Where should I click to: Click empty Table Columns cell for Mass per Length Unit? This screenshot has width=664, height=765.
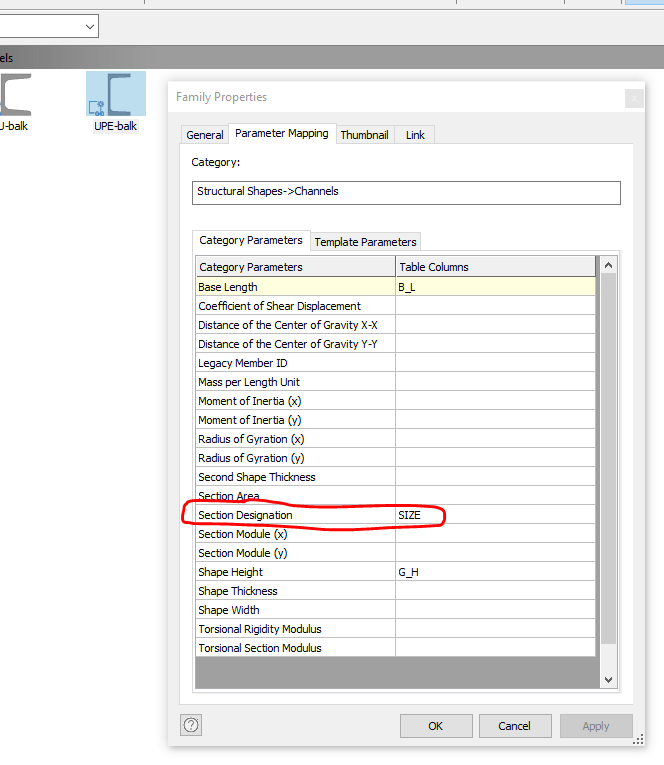496,382
